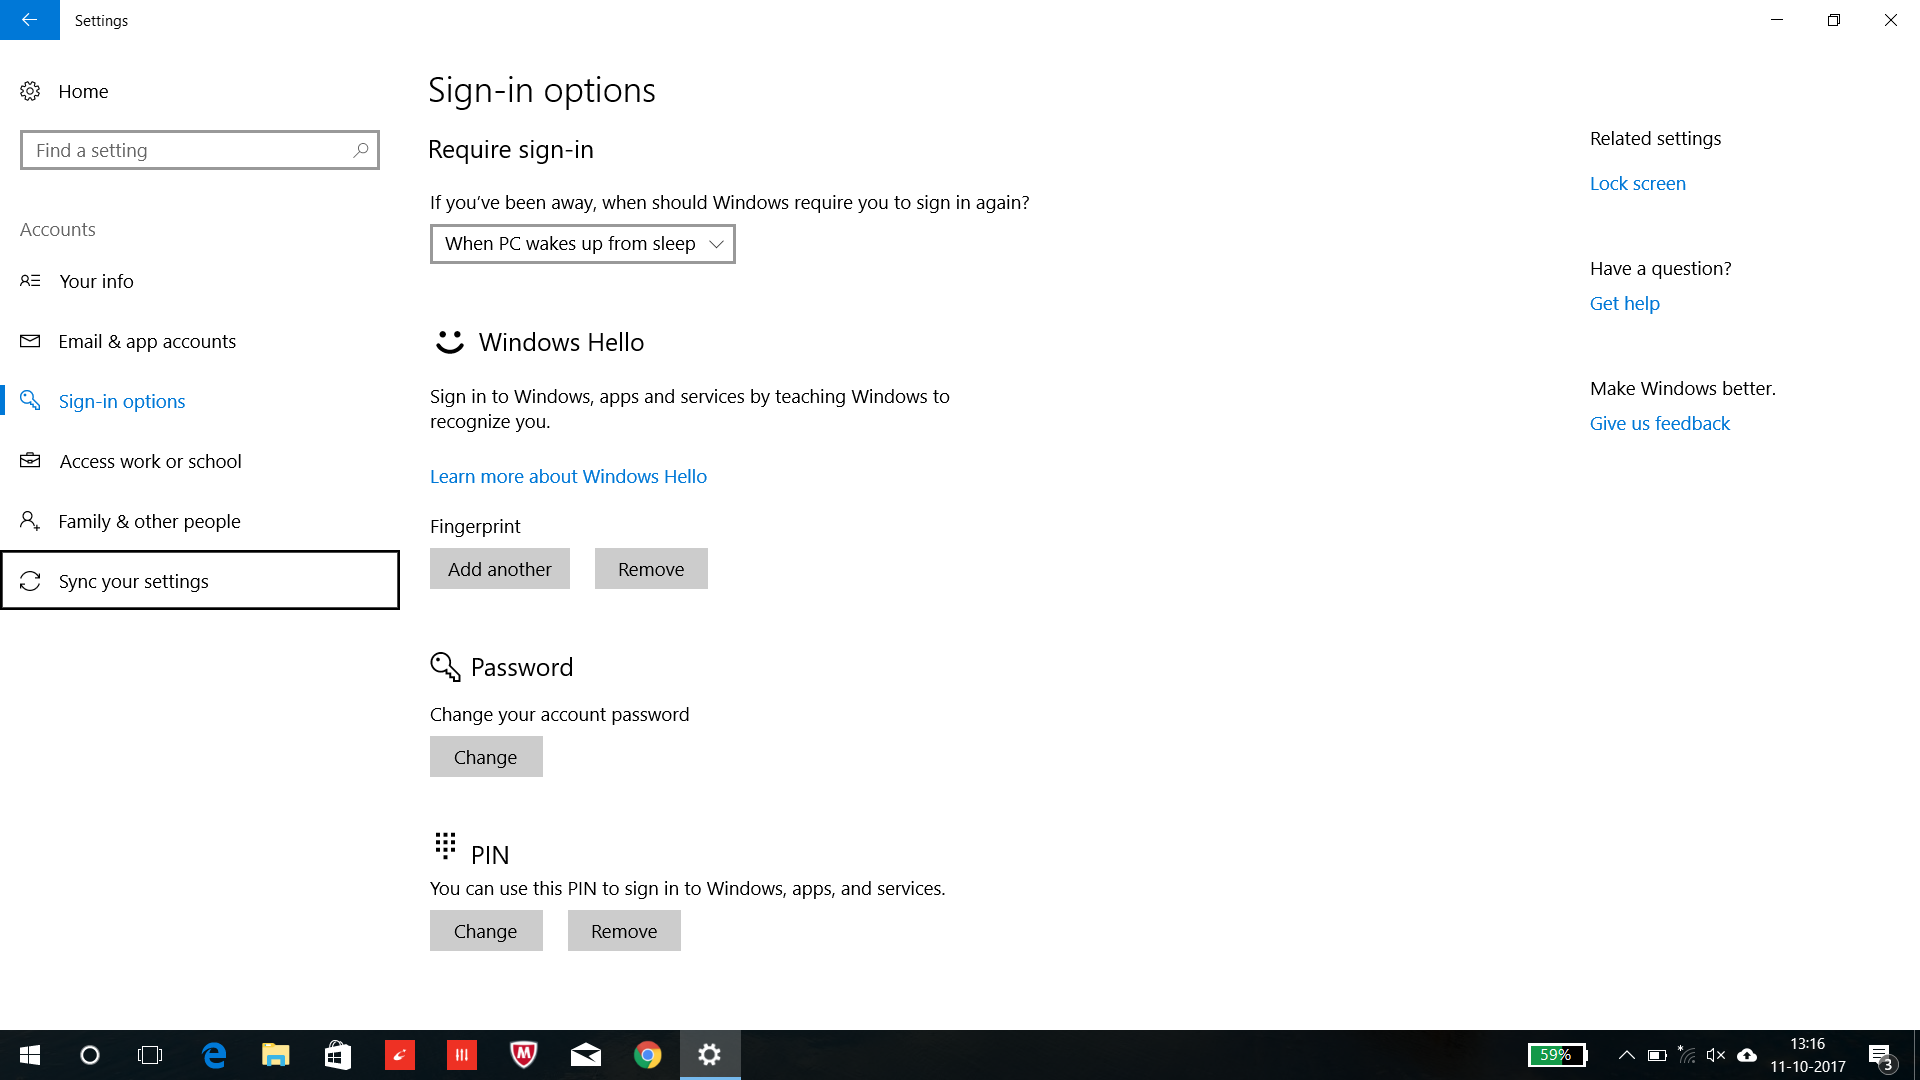Click the Find a setting search field

(199, 150)
